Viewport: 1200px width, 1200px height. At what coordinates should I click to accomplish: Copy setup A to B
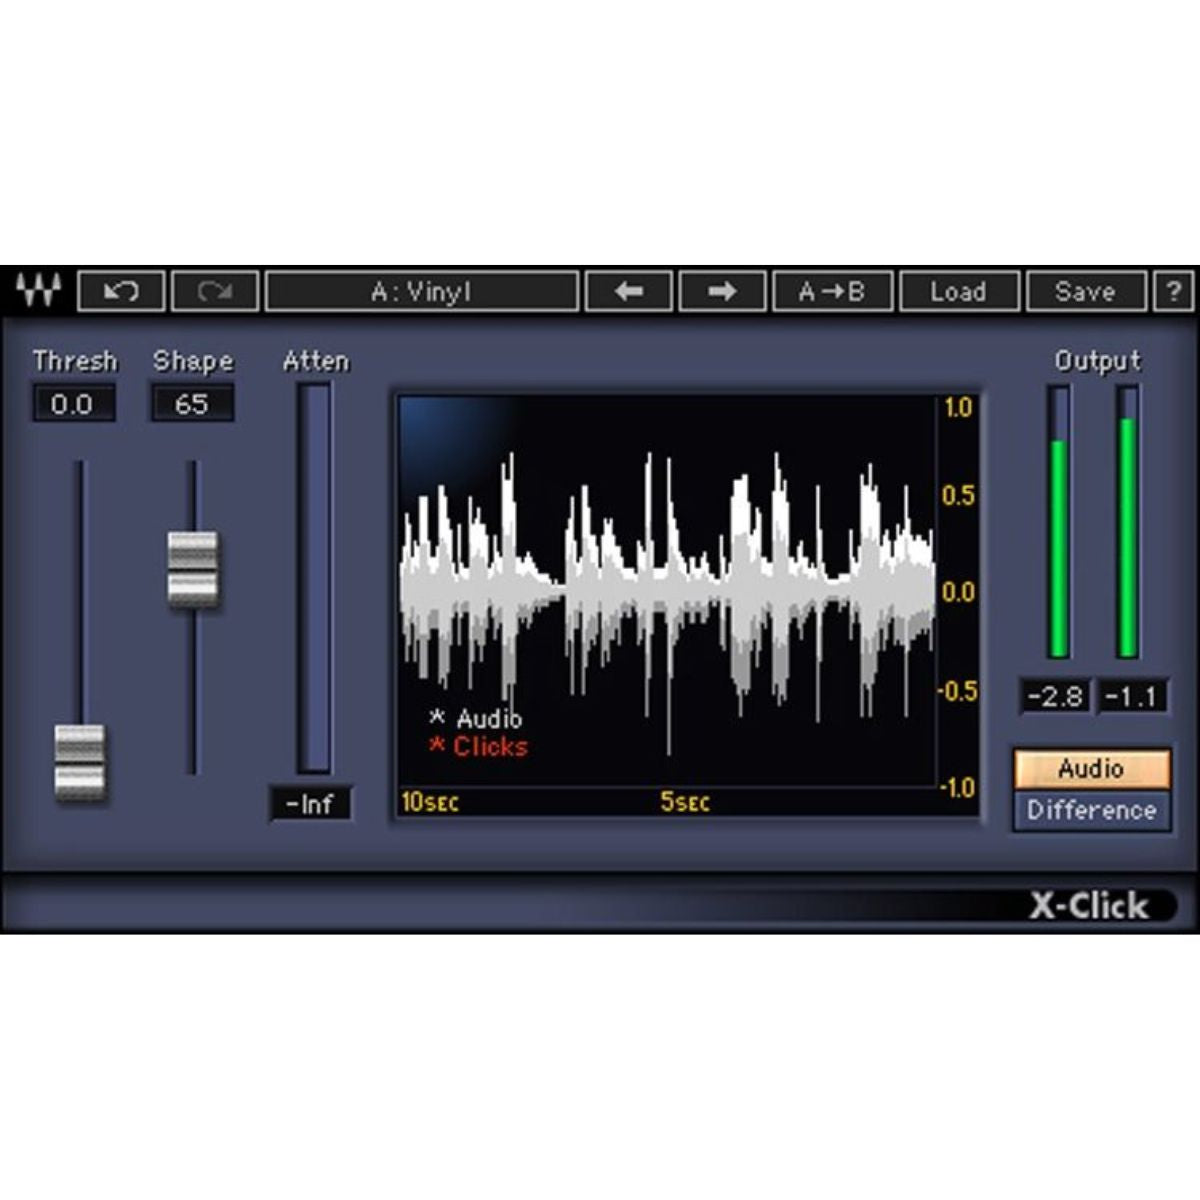[832, 292]
